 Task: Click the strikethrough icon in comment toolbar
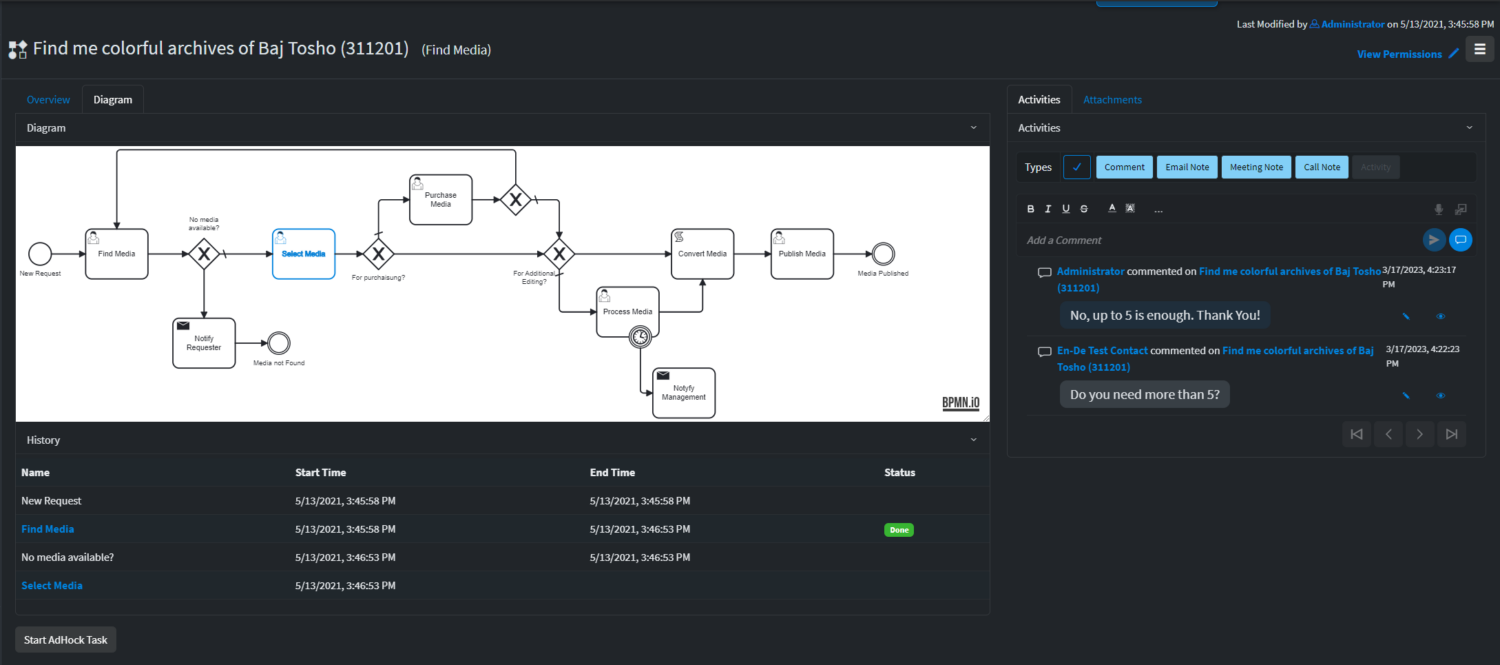1084,208
